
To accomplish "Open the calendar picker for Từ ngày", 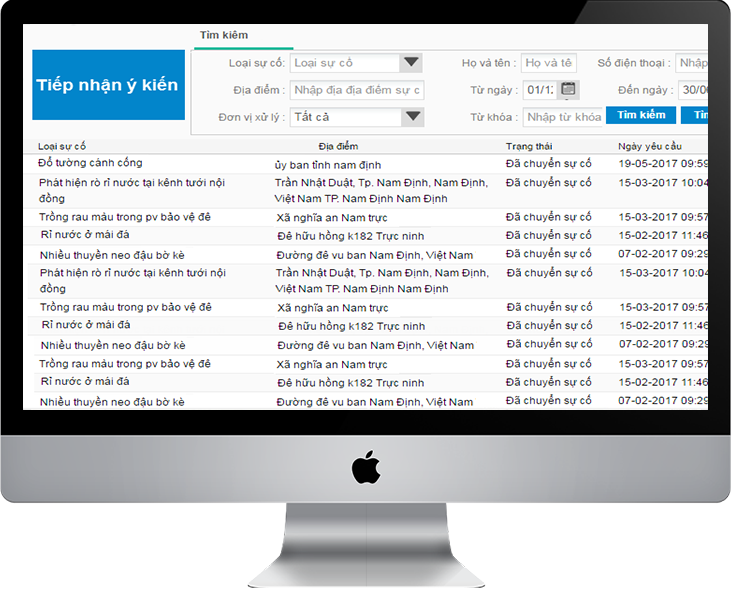I will click(x=568, y=90).
